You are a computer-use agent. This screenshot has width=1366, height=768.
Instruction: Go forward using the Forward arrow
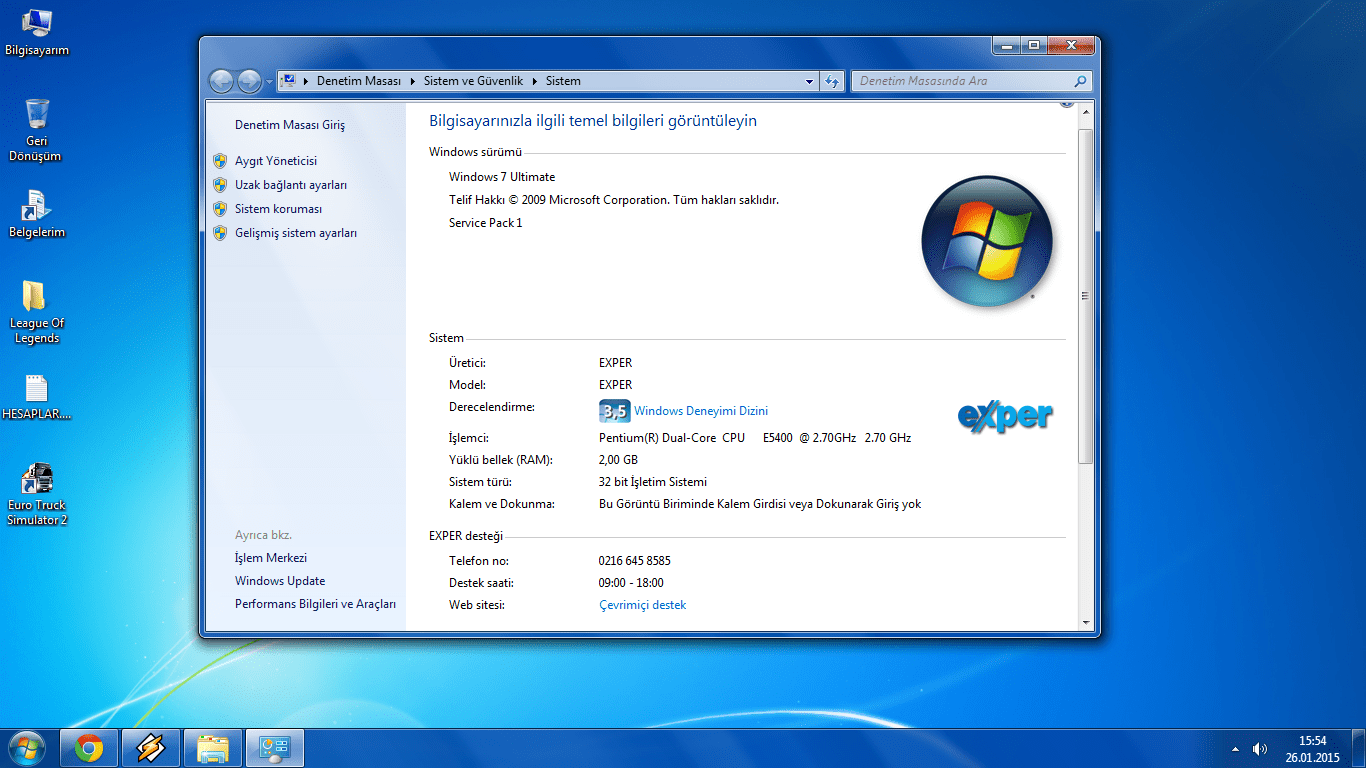pos(249,81)
